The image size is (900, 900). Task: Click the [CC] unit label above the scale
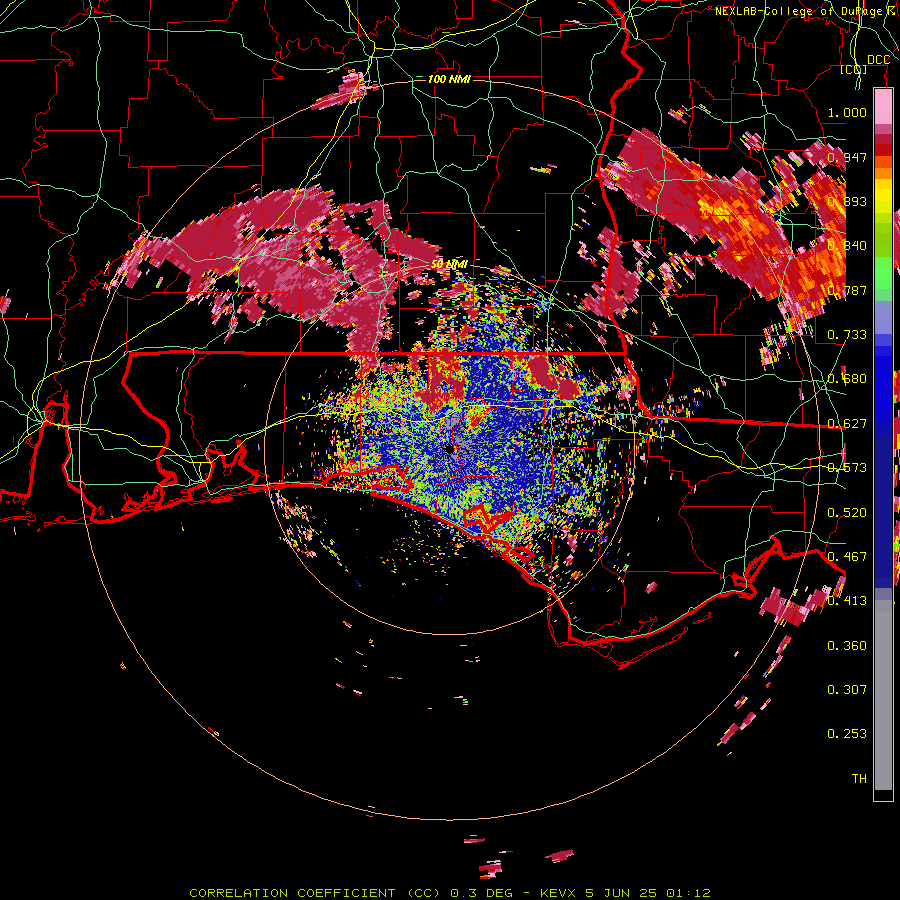coord(853,69)
